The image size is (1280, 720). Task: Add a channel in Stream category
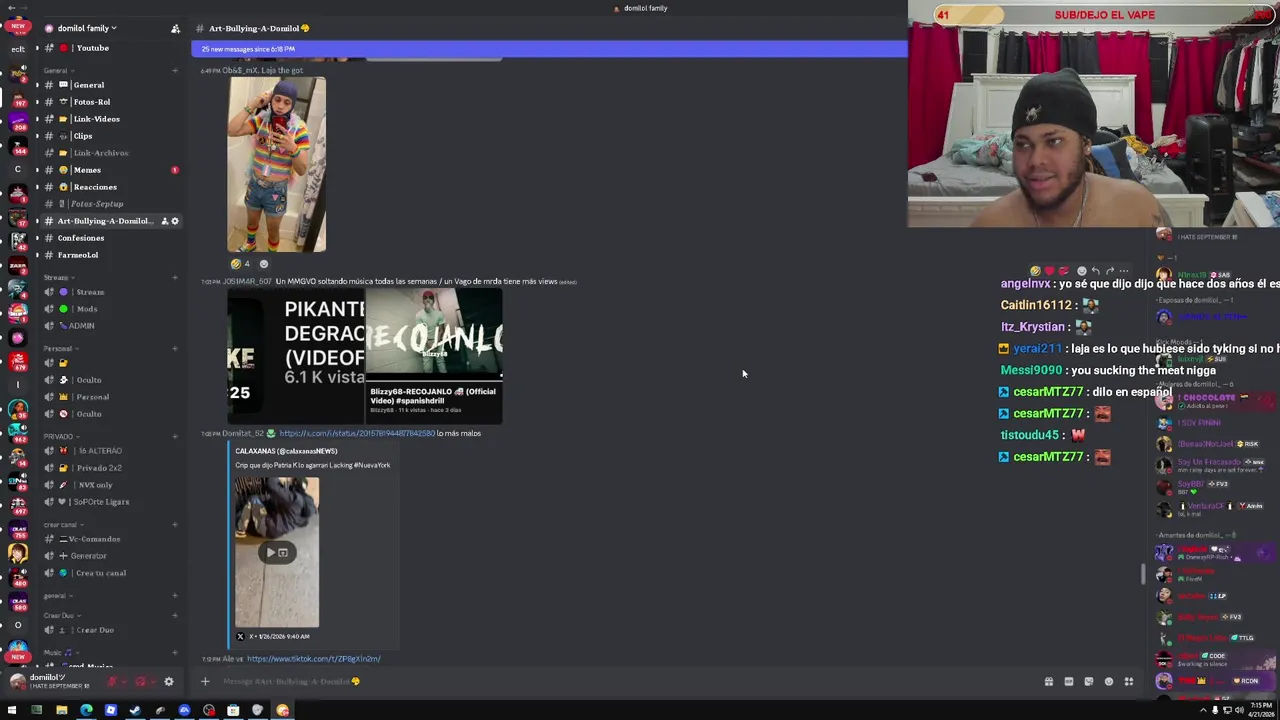175,277
